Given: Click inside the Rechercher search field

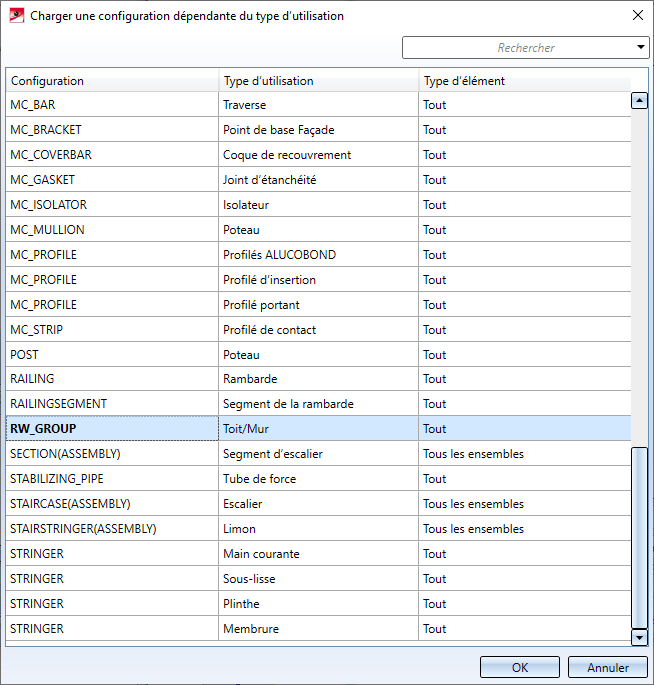Looking at the screenshot, I should coord(518,48).
